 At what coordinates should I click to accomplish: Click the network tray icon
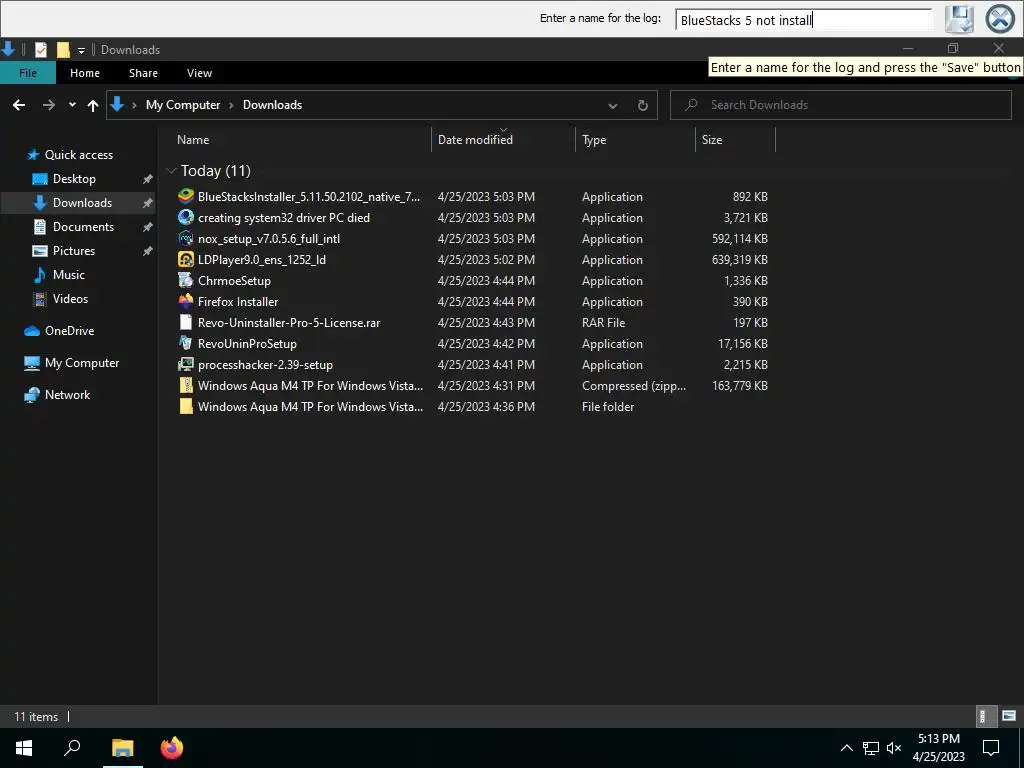[x=871, y=748]
